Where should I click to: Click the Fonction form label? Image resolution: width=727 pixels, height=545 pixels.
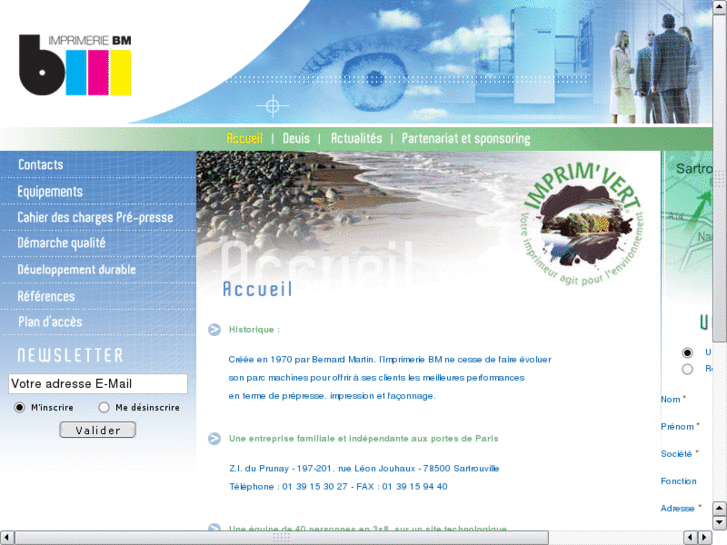tap(679, 481)
